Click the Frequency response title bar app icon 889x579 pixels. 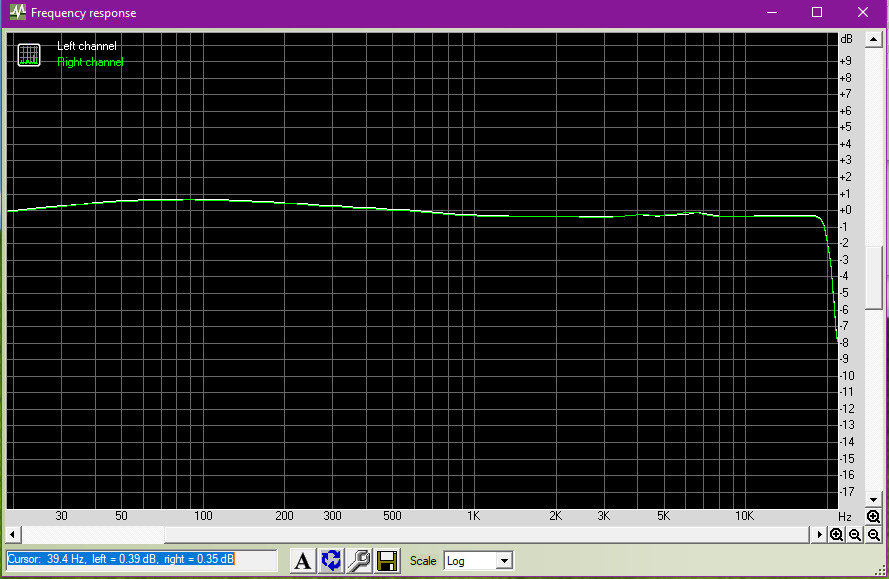18,12
